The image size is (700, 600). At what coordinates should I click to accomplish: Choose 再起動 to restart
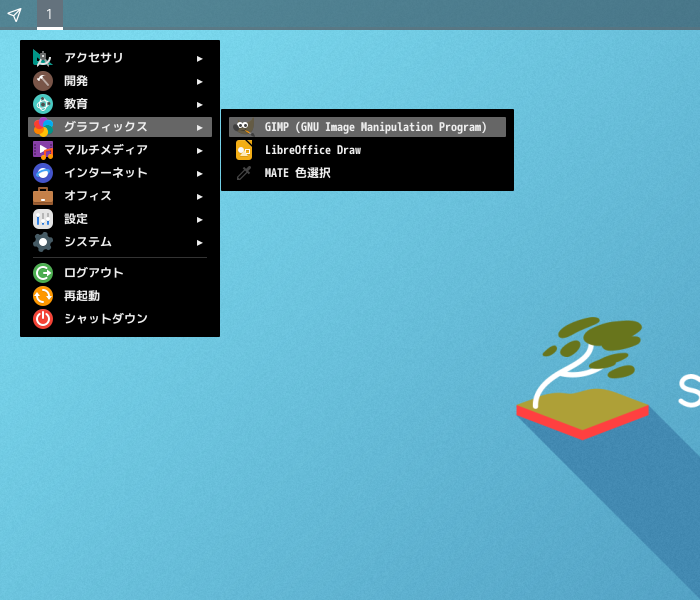point(120,296)
